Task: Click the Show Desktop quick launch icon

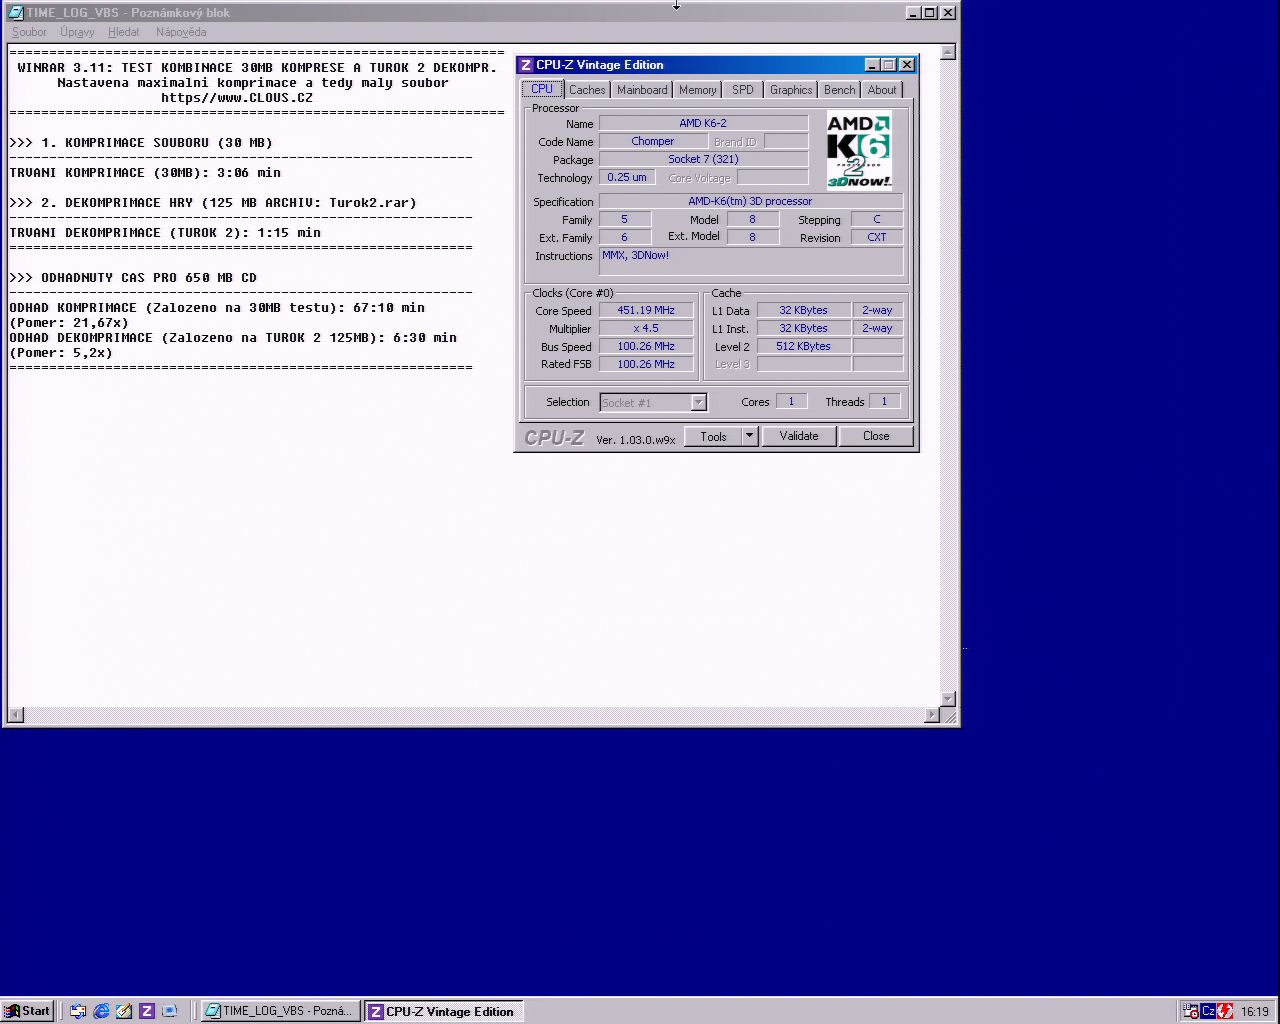Action: coord(169,1011)
